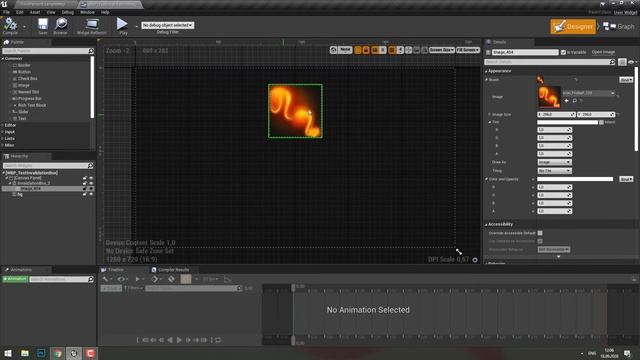The height and width of the screenshot is (360, 640).
Task: Play the animation forward in timeline
Action: click(x=179, y=340)
